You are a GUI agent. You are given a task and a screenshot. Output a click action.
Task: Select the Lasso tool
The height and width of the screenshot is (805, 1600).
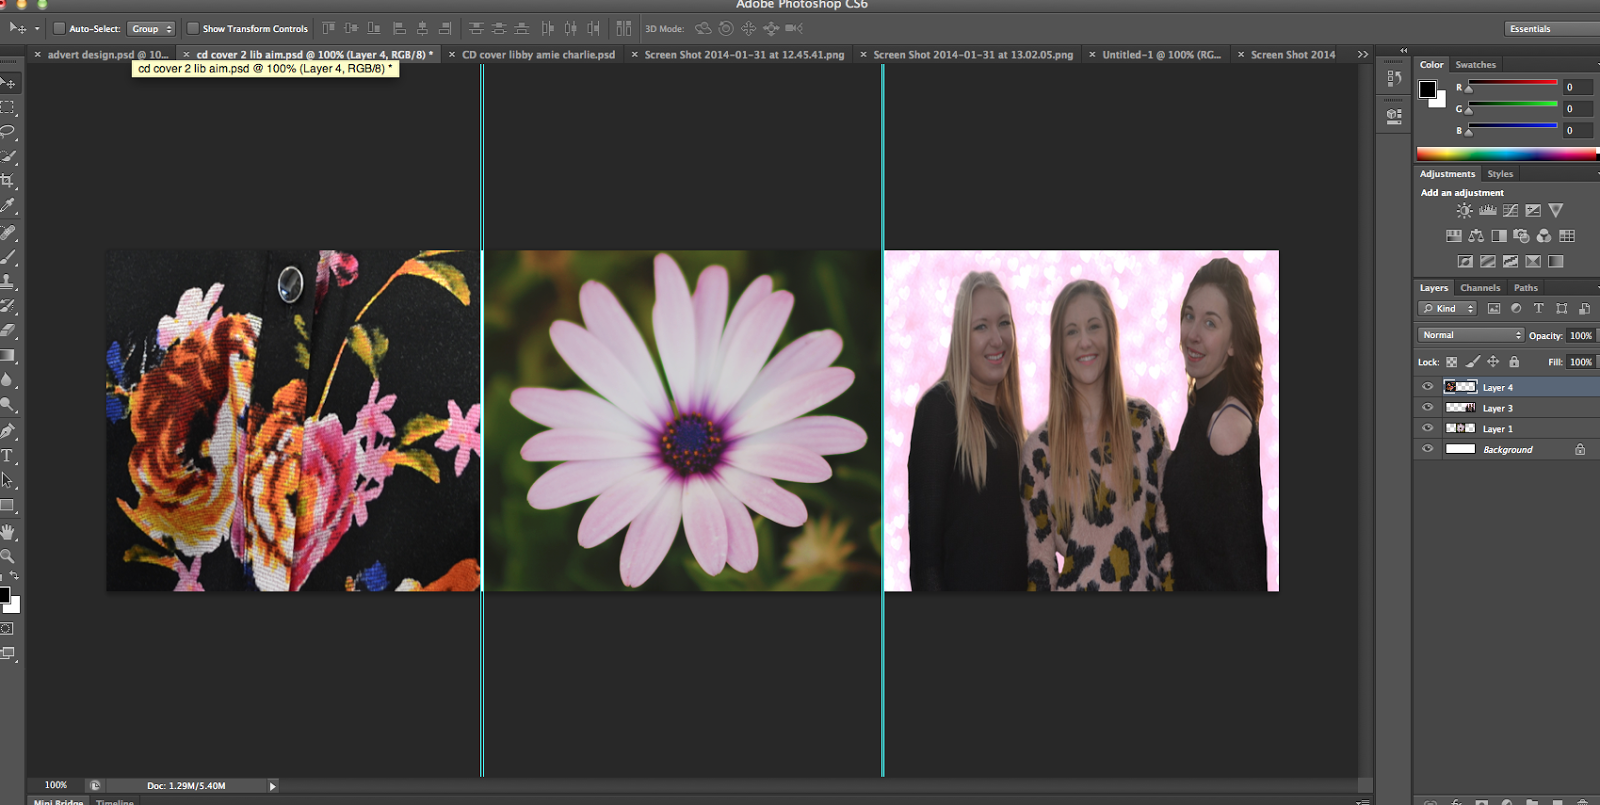pos(8,131)
